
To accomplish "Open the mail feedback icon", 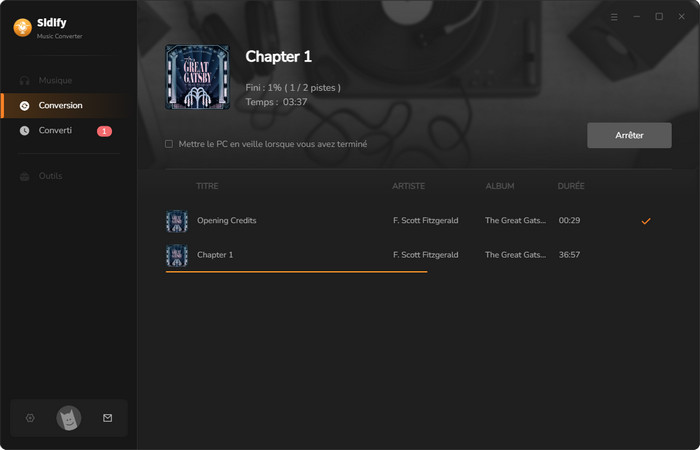I will pos(108,418).
